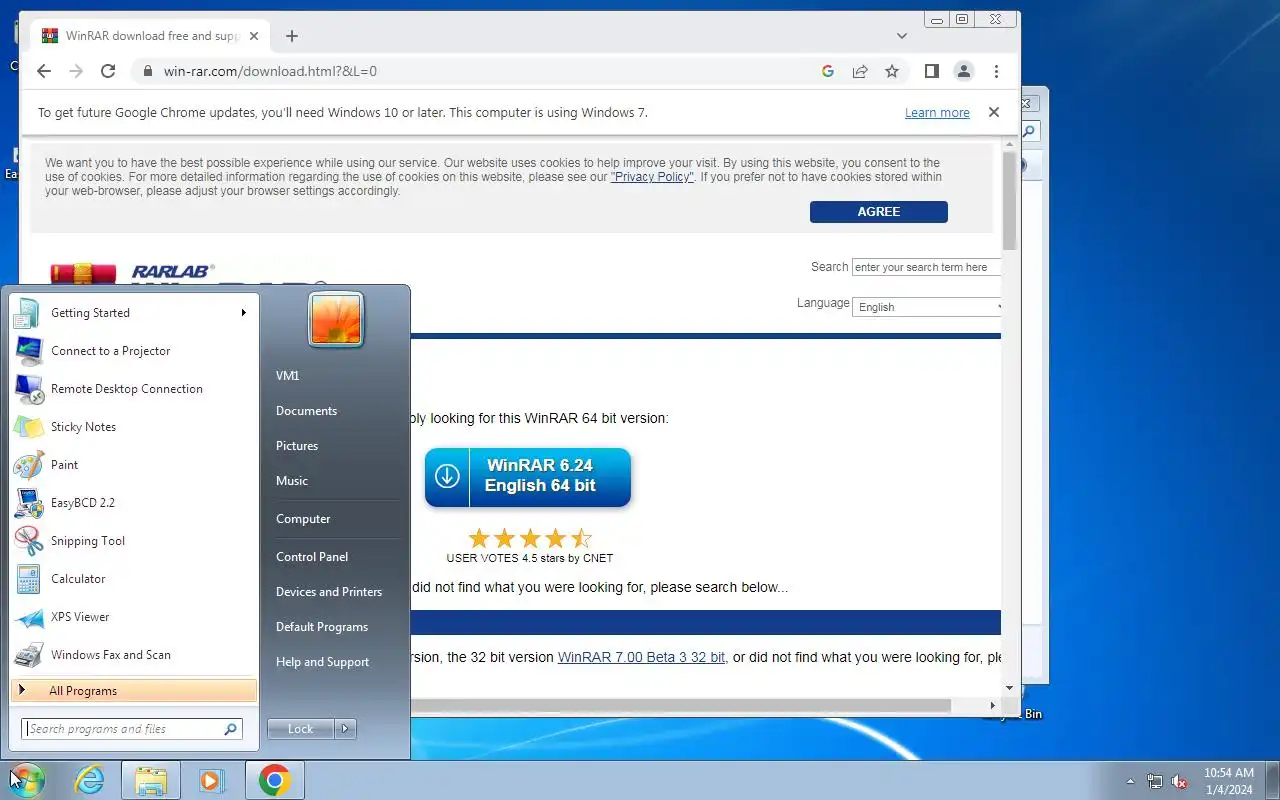1280x800 pixels.
Task: Click the volume icon in system tray
Action: tap(1180, 781)
